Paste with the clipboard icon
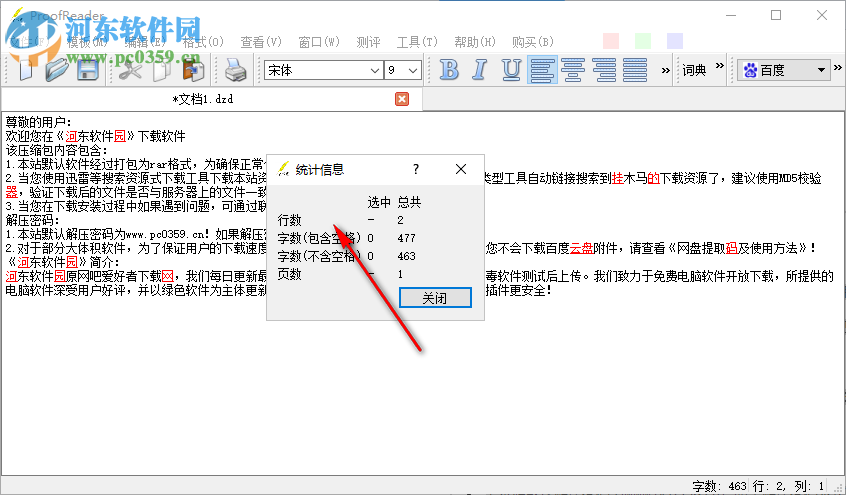The height and width of the screenshot is (495, 846). (x=193, y=70)
